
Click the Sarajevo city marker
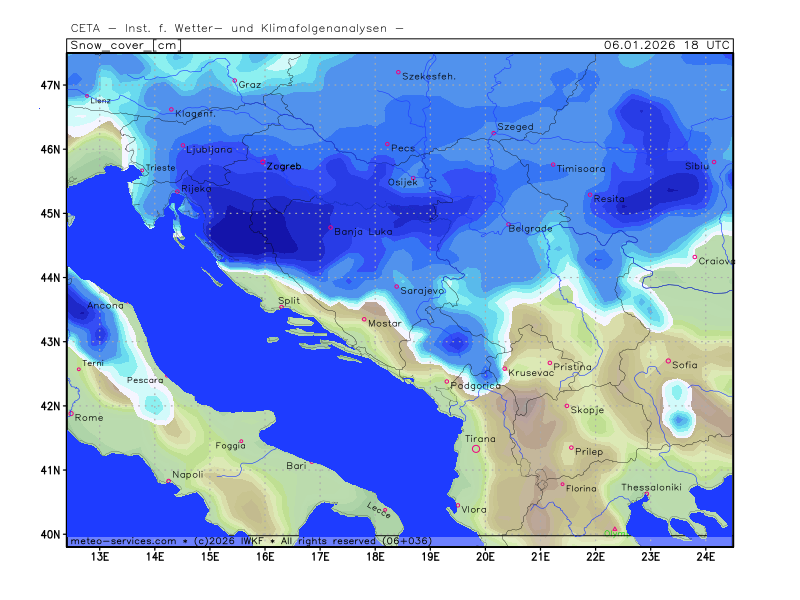point(396,286)
